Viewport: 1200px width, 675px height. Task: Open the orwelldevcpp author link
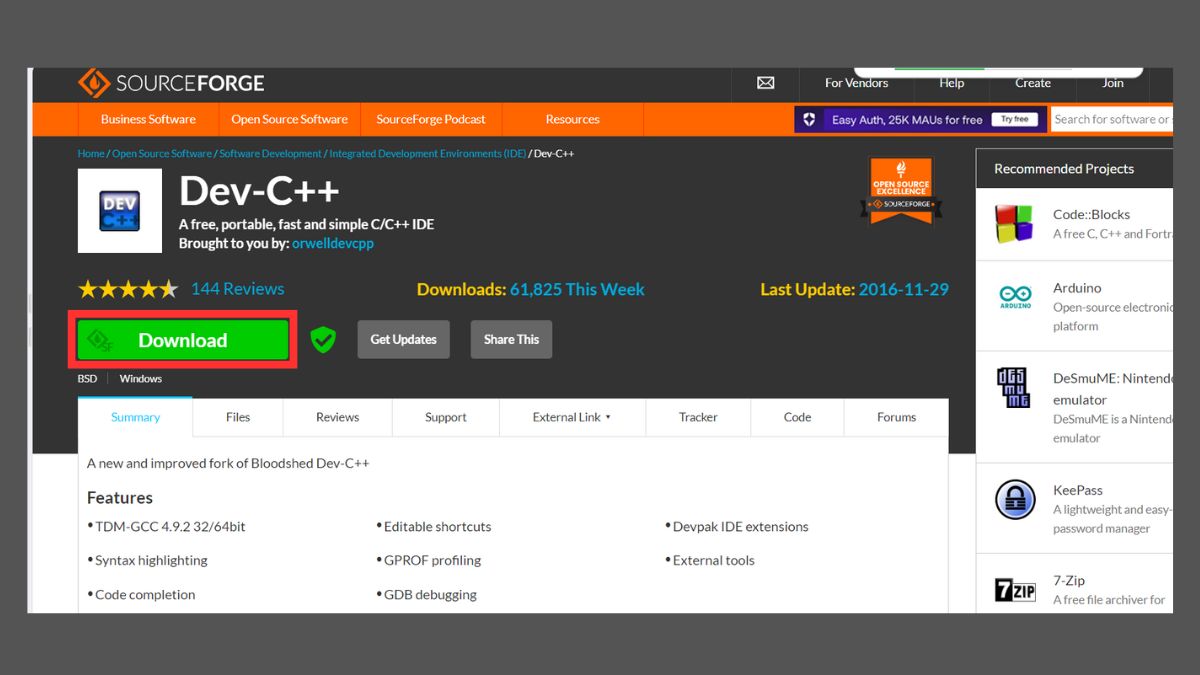[333, 243]
